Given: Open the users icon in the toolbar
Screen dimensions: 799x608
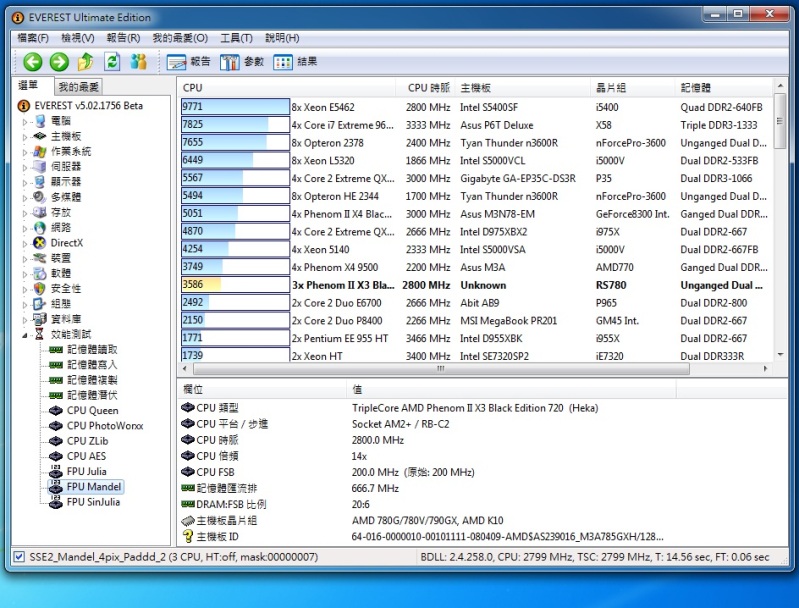Looking at the screenshot, I should coord(139,62).
